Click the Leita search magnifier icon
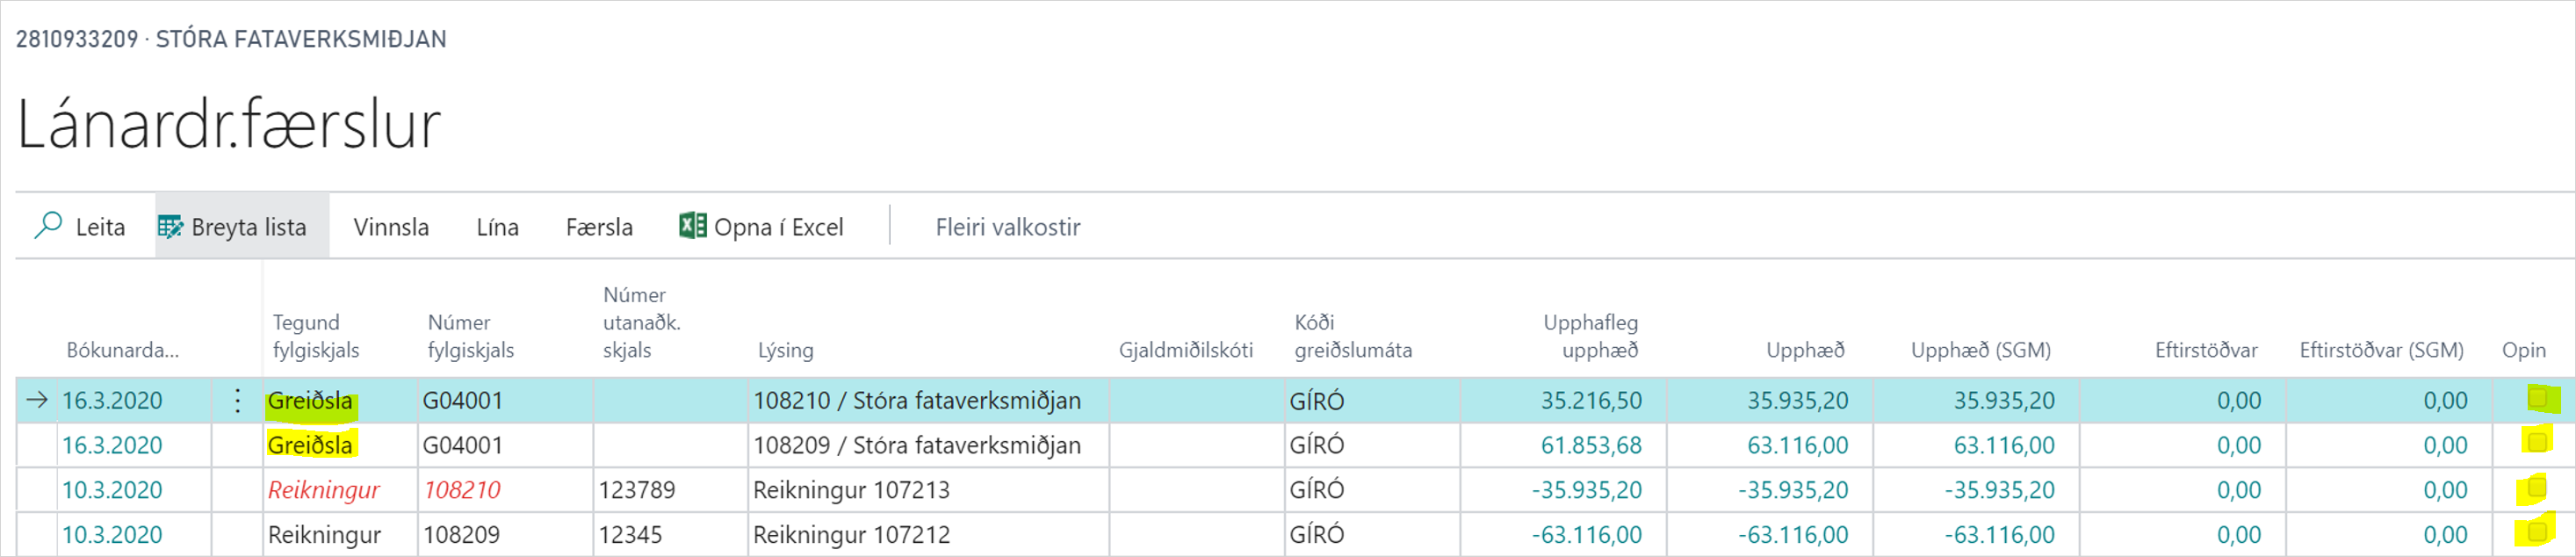 [x=48, y=226]
